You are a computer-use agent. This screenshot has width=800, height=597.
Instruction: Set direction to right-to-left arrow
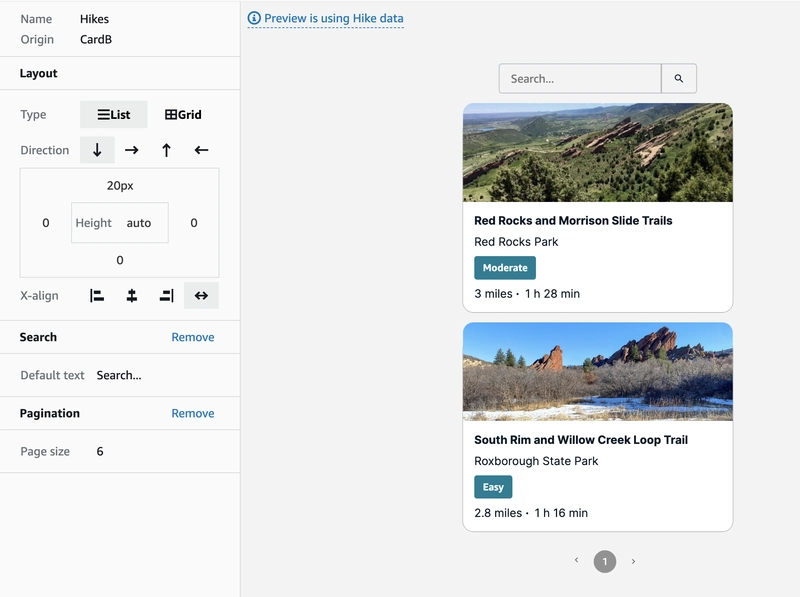[x=201, y=150]
